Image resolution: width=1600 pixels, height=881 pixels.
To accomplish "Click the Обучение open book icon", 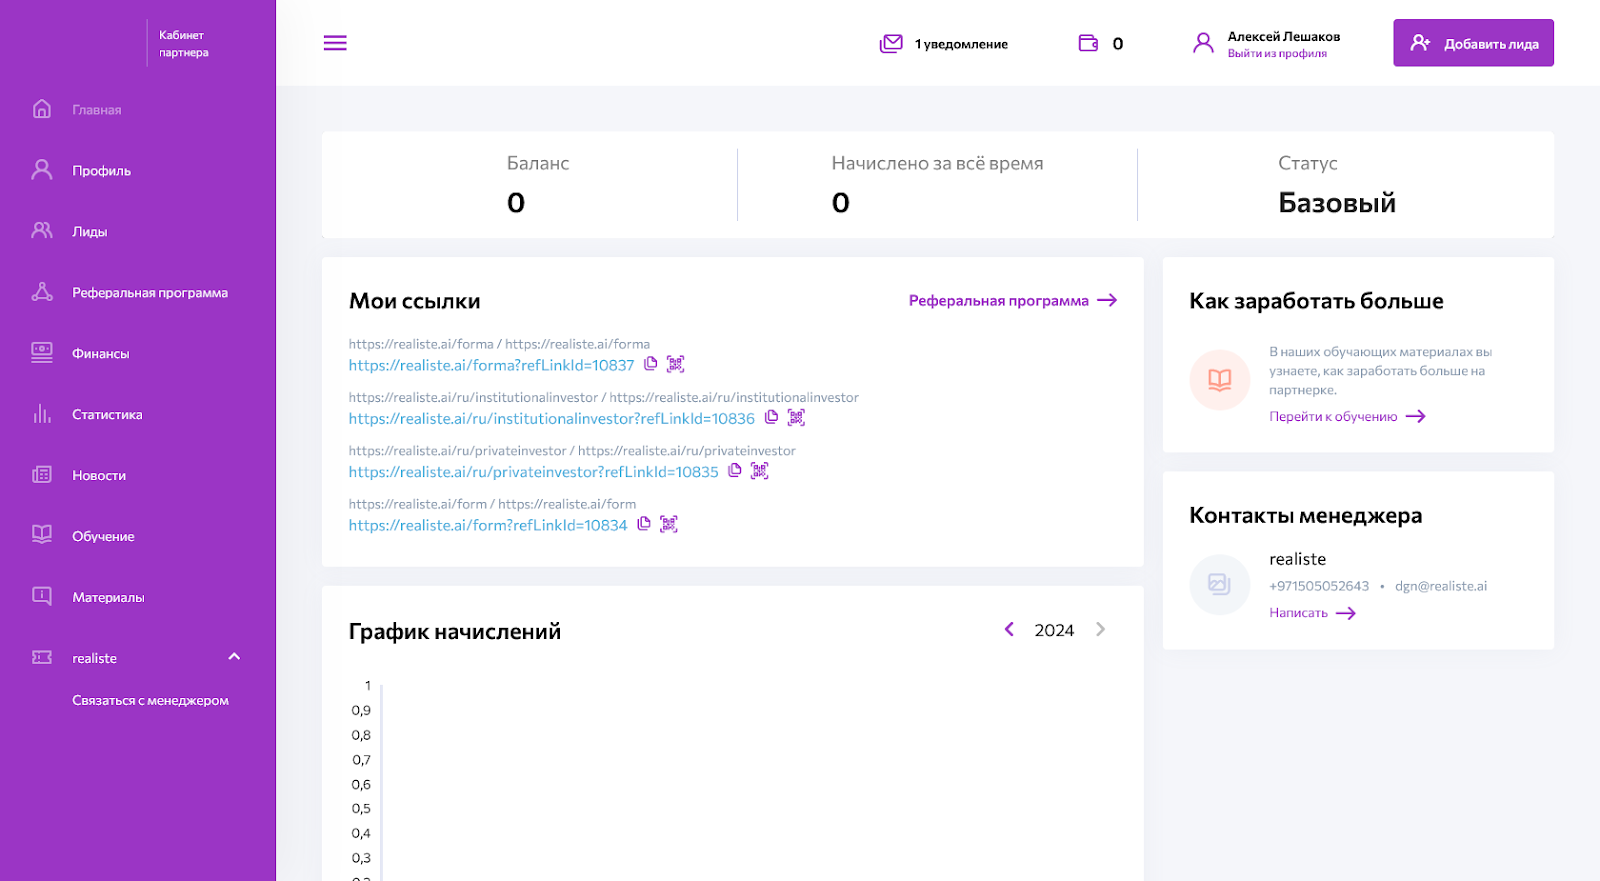I will pos(42,535).
